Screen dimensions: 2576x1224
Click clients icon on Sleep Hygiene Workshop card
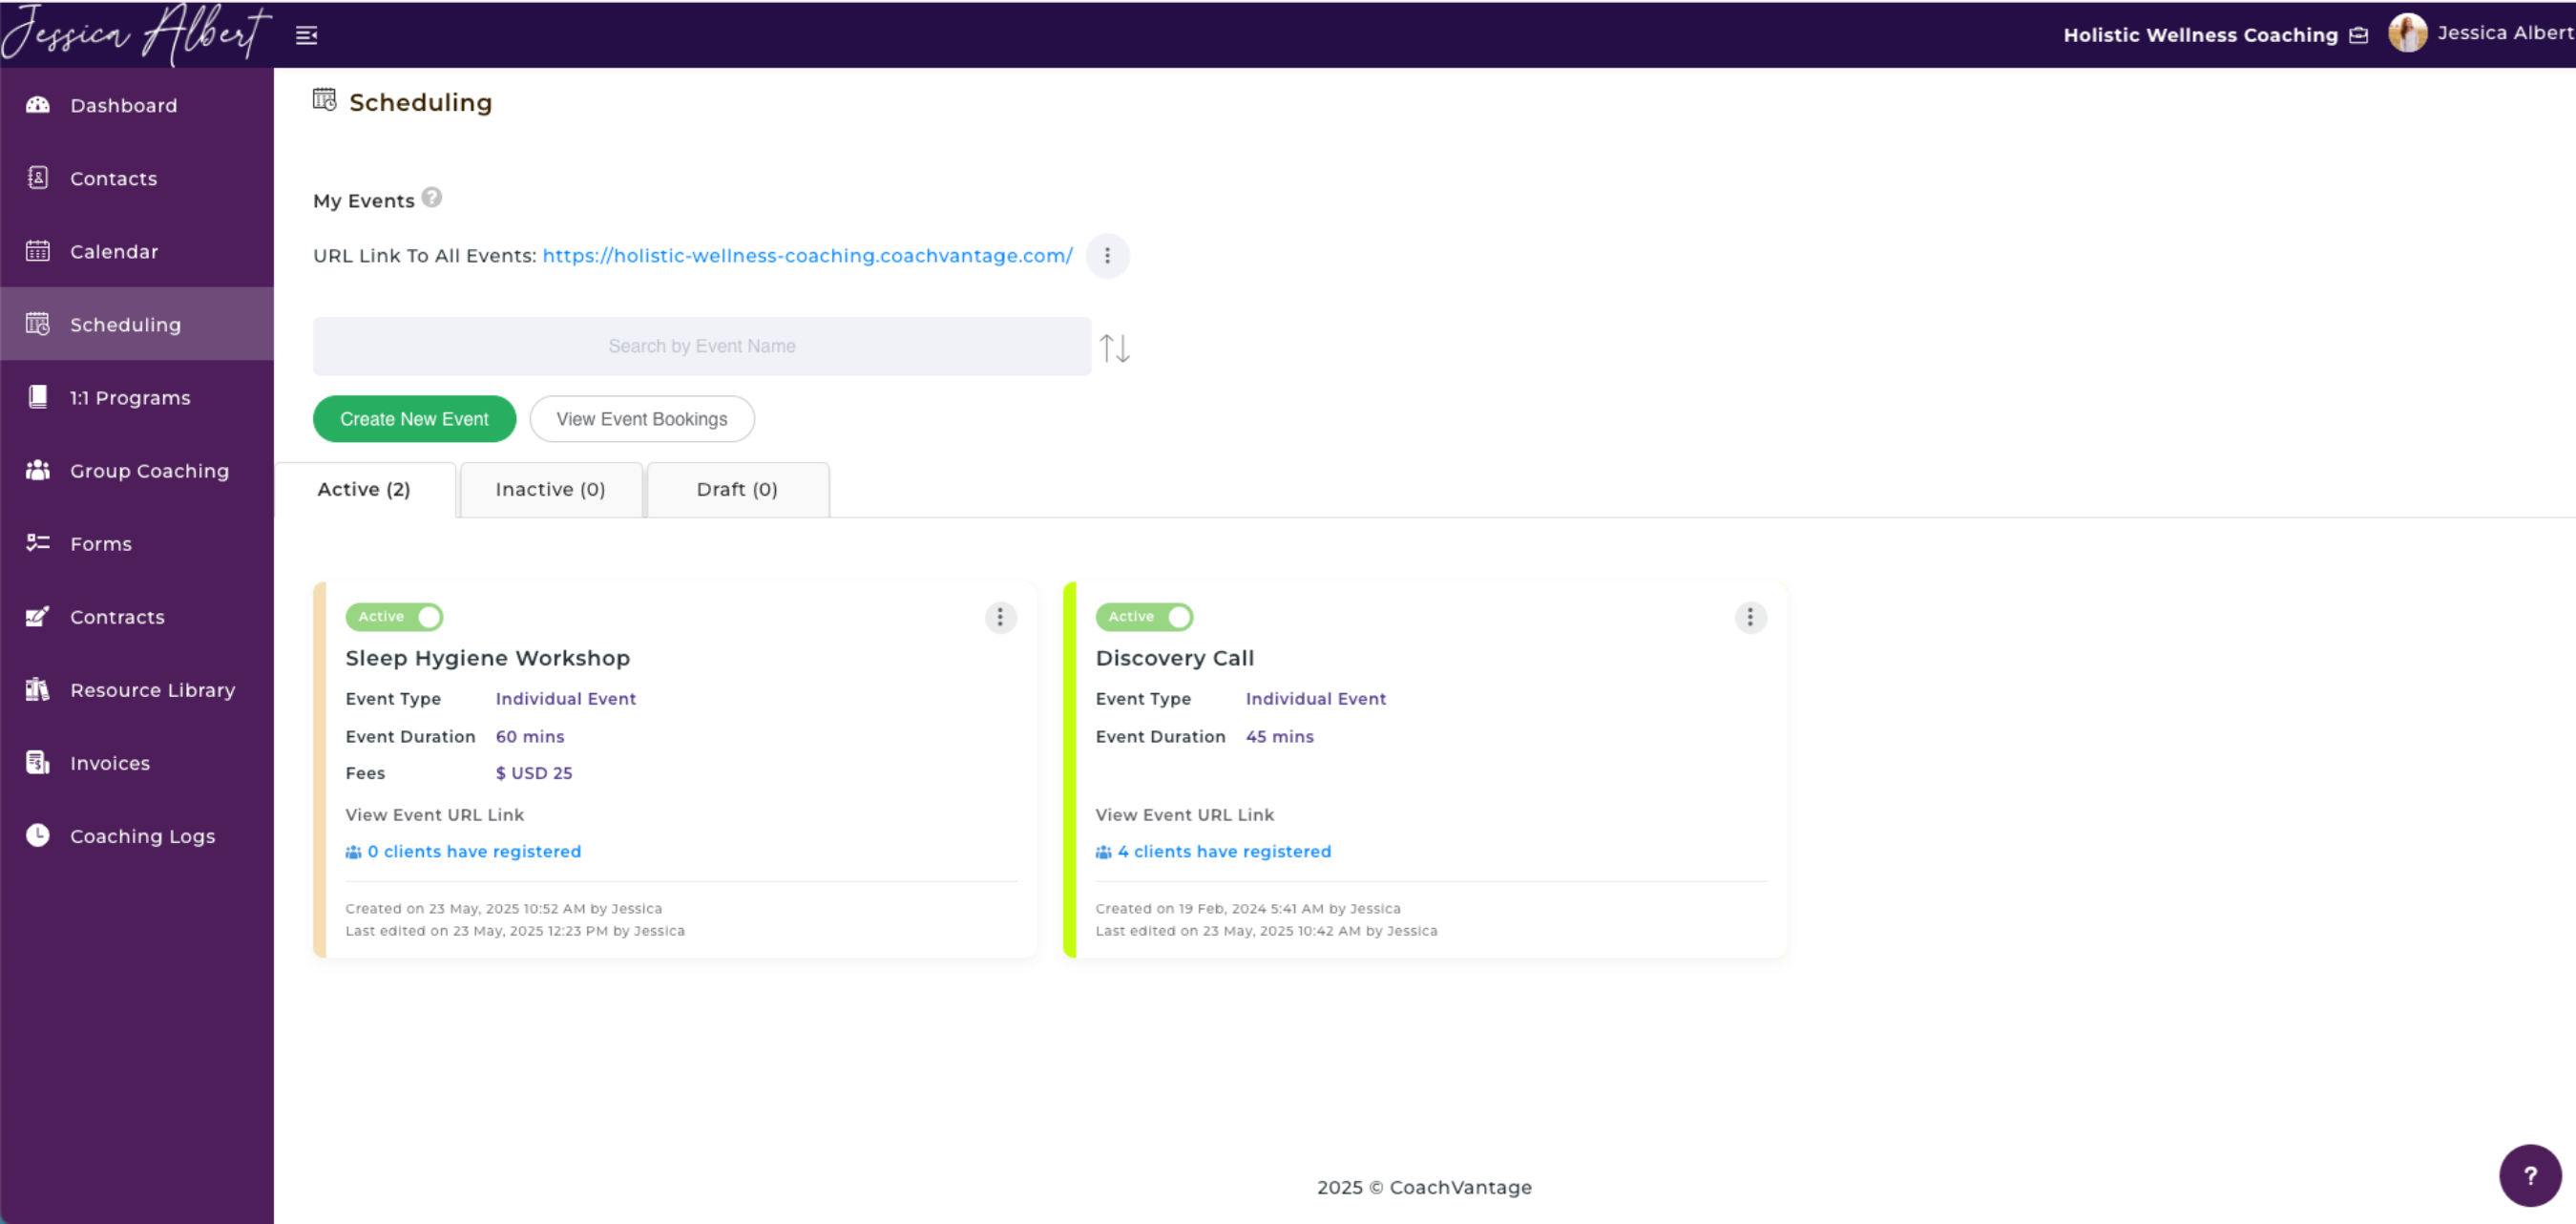353,852
